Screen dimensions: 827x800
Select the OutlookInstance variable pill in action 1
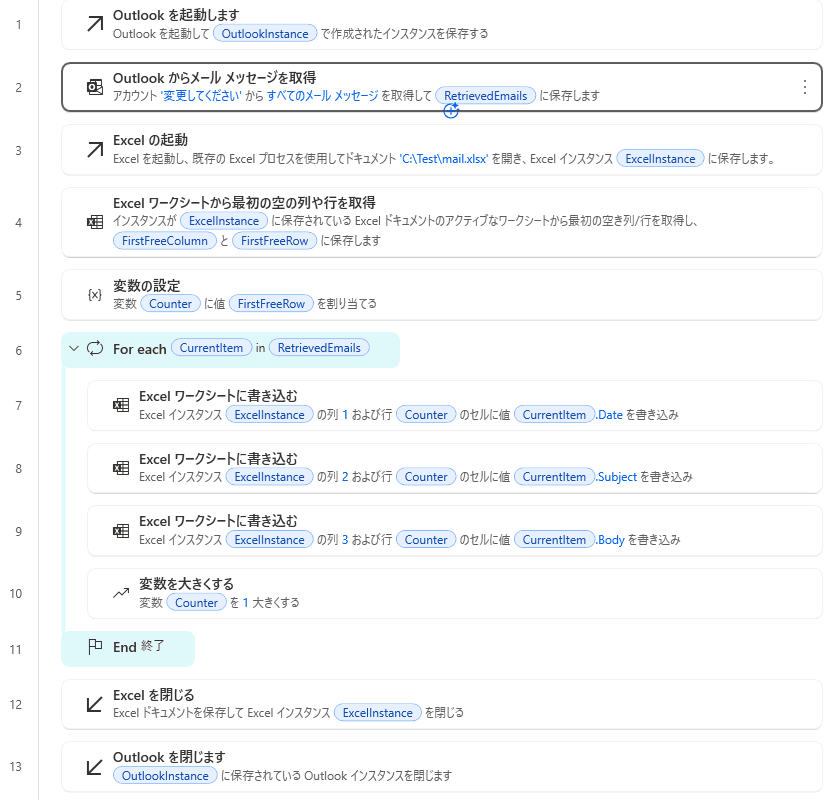[264, 33]
